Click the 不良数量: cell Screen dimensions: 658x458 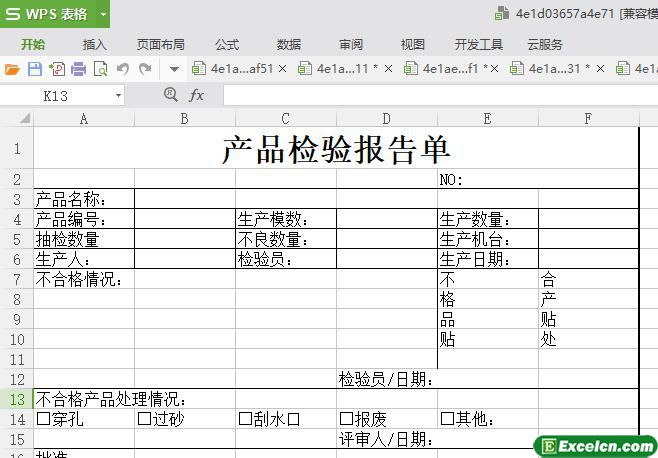[286, 240]
